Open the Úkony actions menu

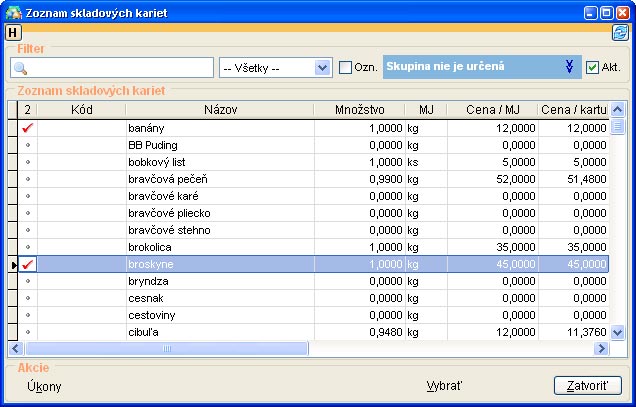click(x=45, y=386)
